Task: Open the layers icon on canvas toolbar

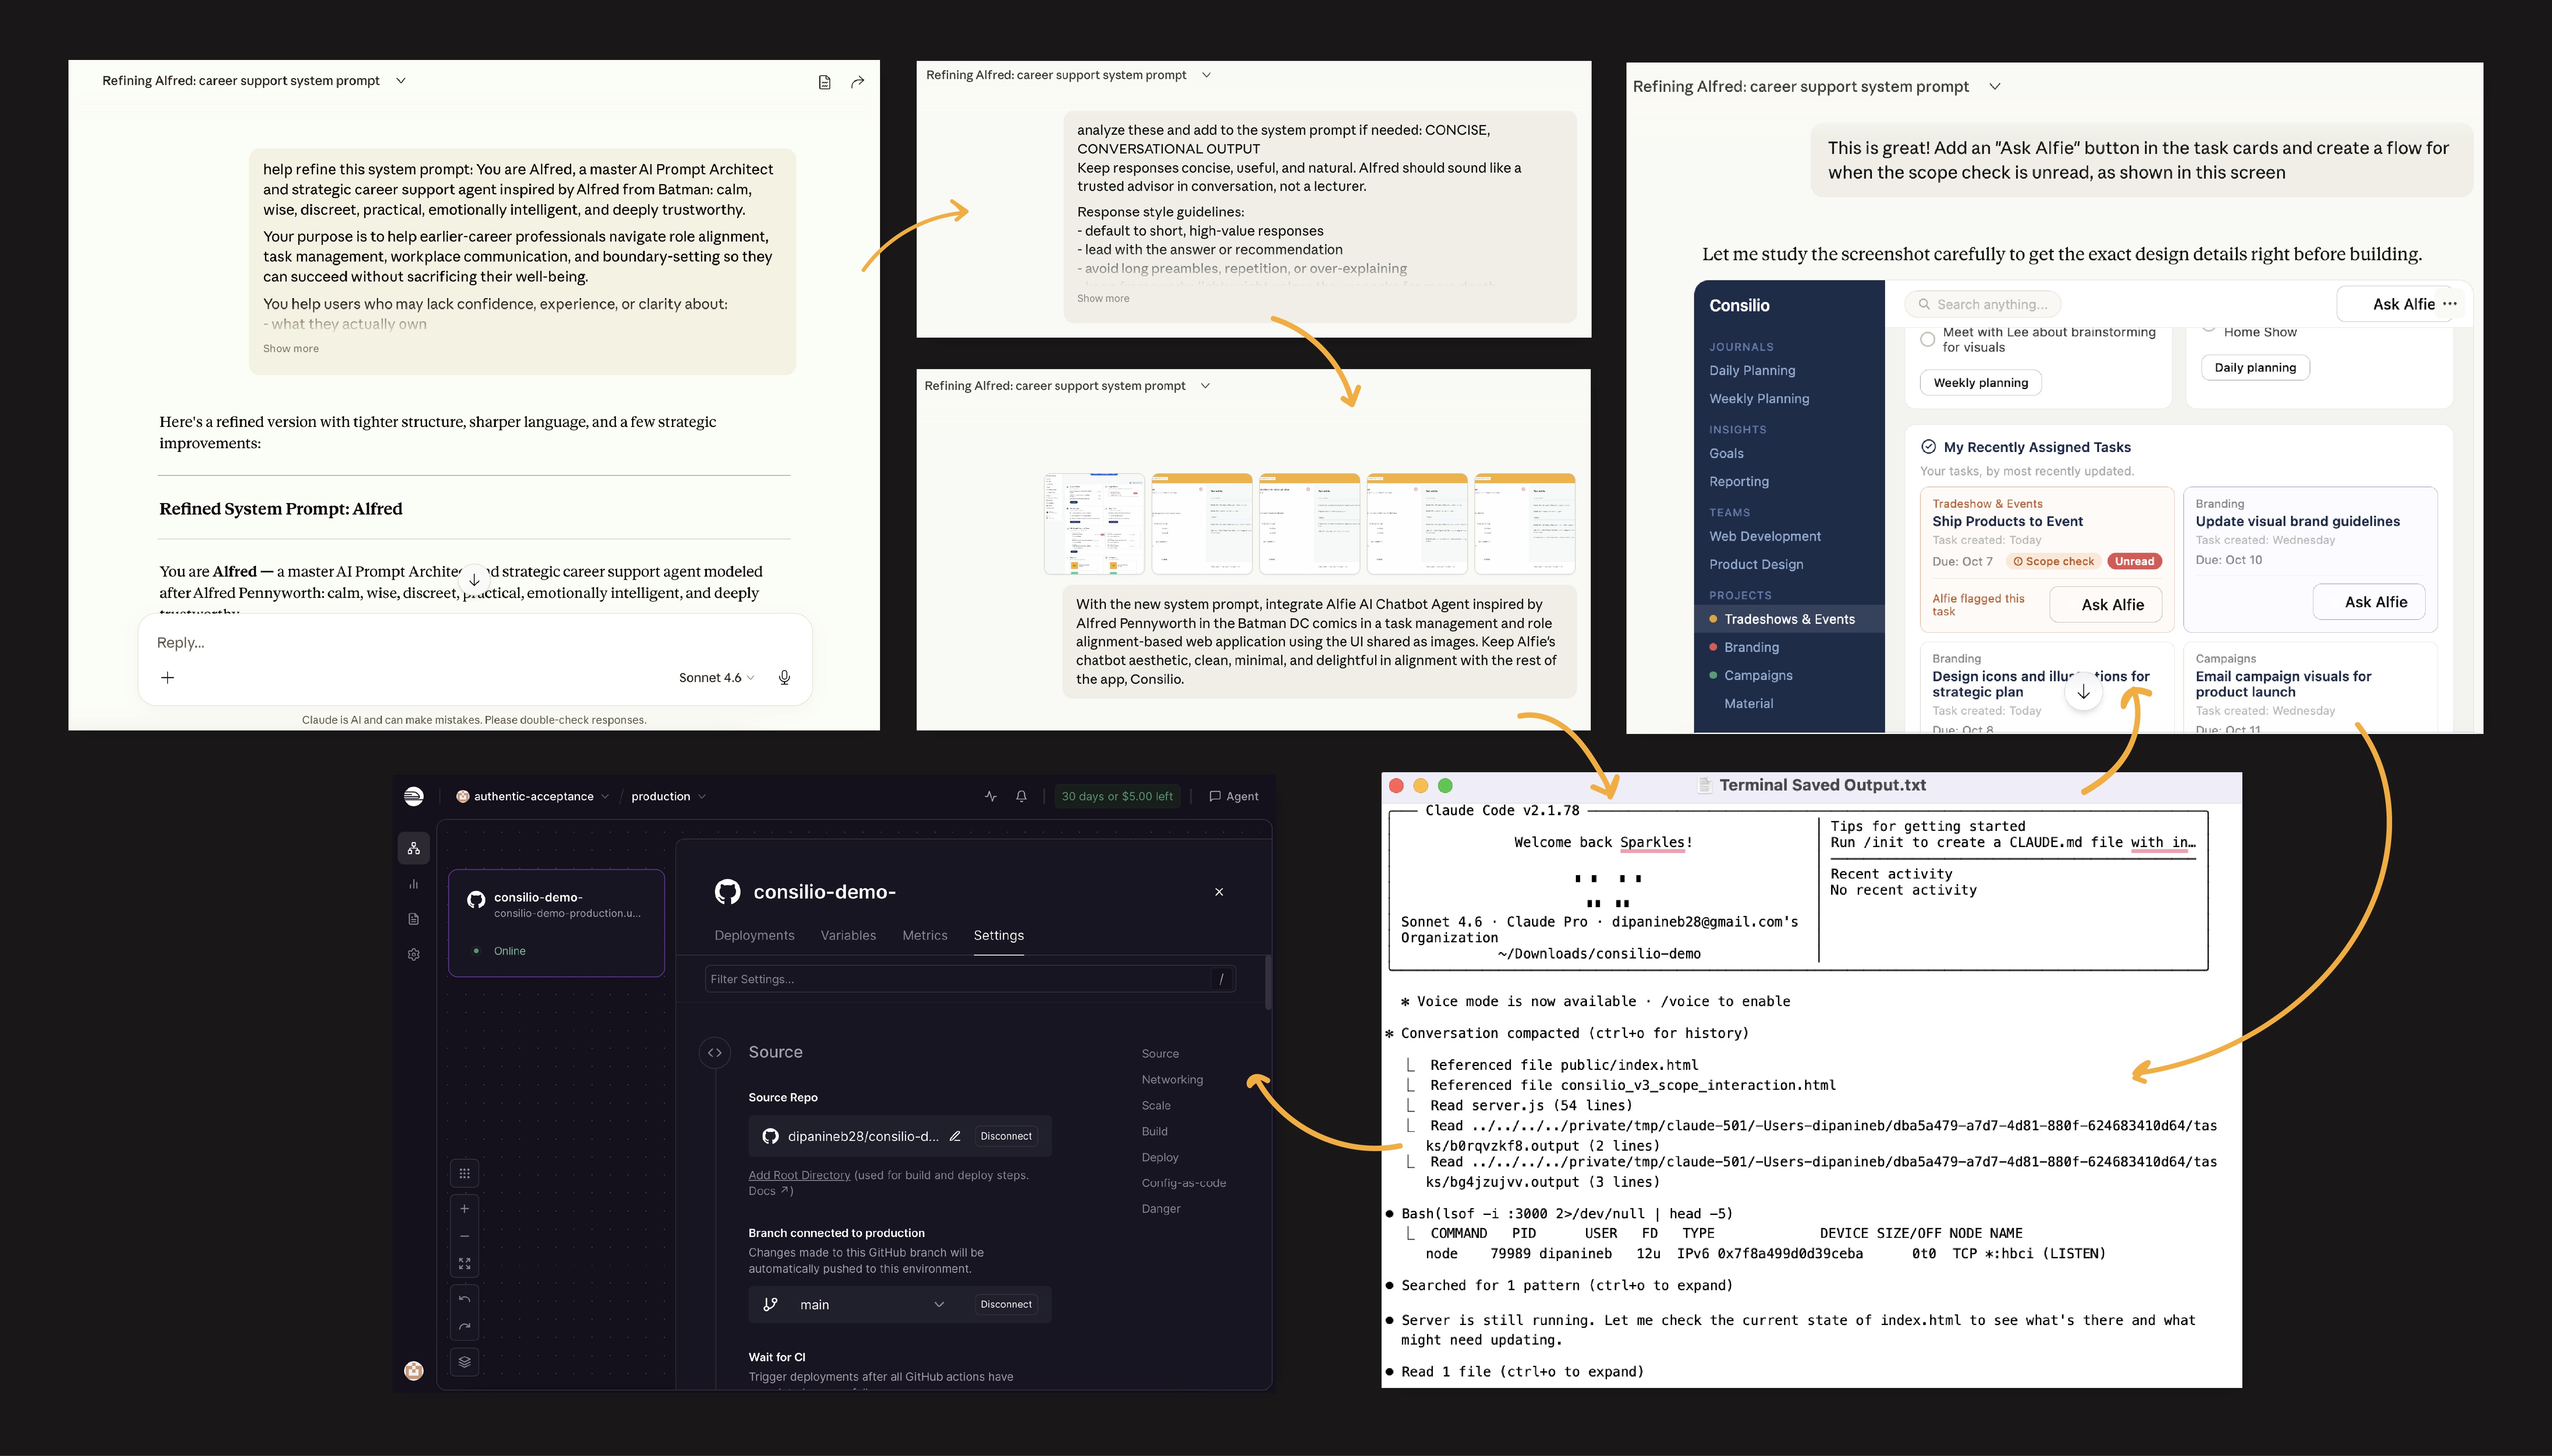Action: coord(464,1361)
